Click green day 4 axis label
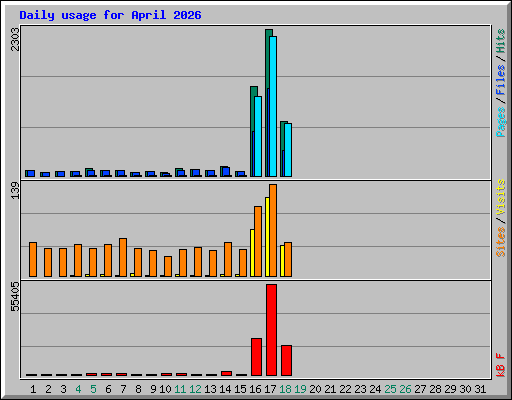 point(78,389)
